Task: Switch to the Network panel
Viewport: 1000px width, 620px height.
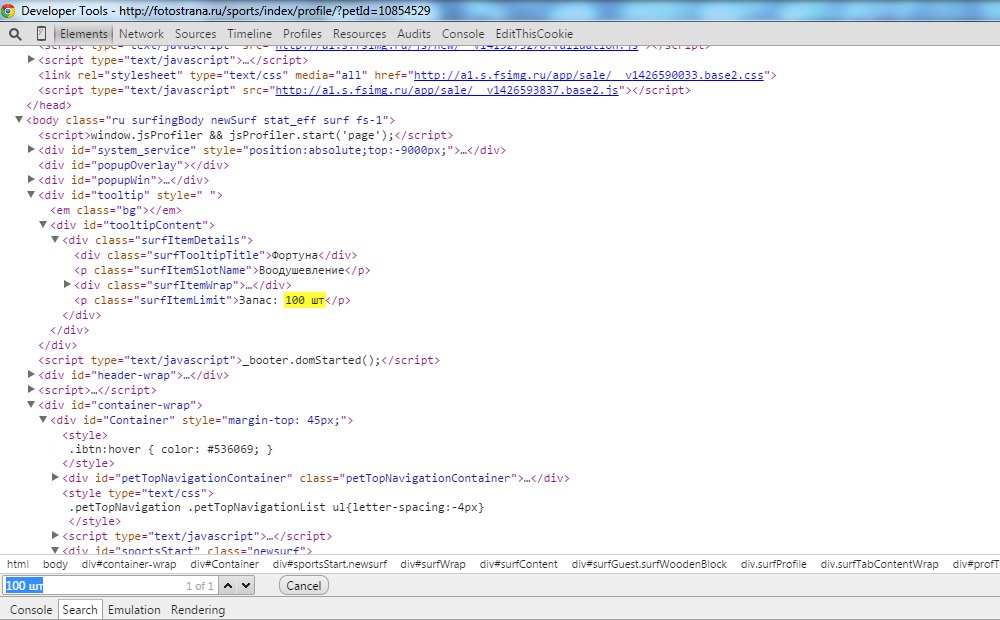Action: click(x=141, y=34)
